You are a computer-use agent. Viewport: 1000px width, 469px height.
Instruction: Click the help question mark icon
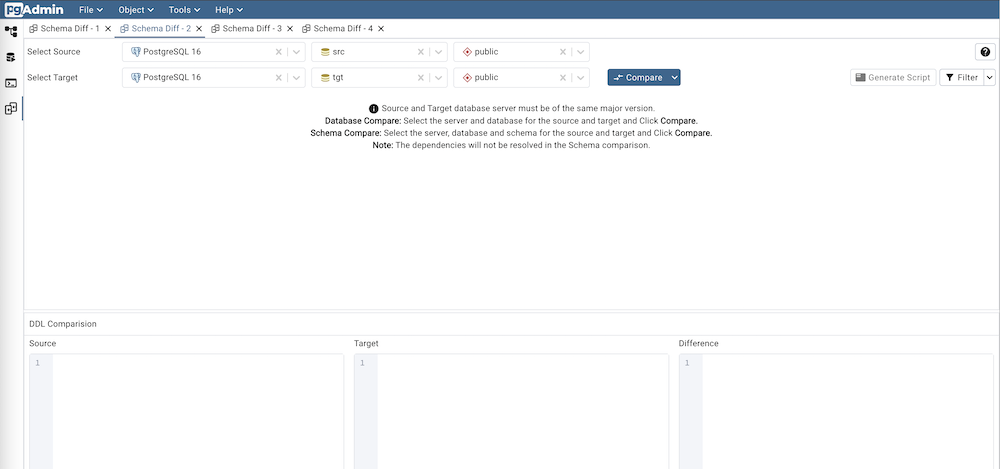(x=984, y=52)
